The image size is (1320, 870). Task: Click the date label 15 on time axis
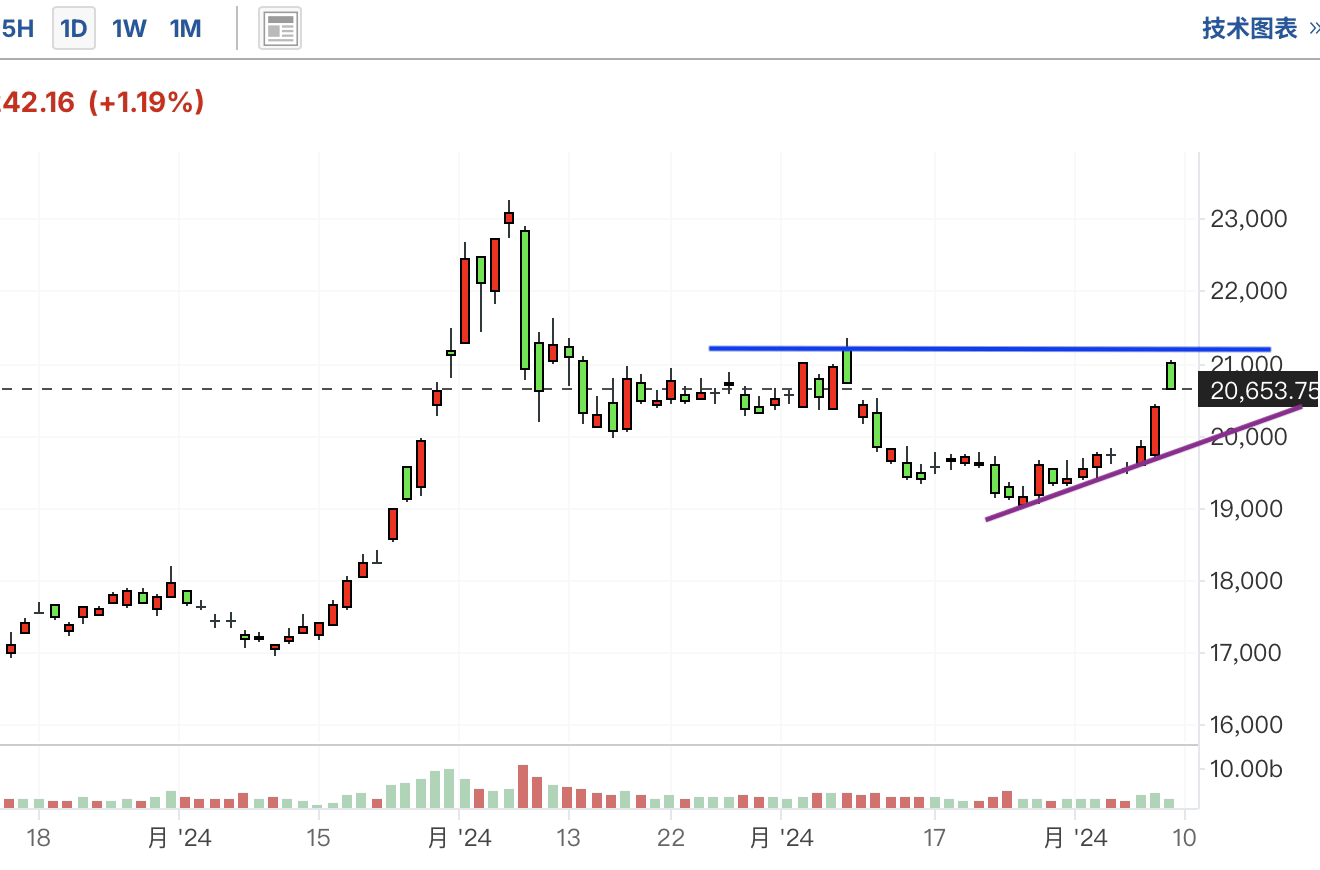(317, 837)
